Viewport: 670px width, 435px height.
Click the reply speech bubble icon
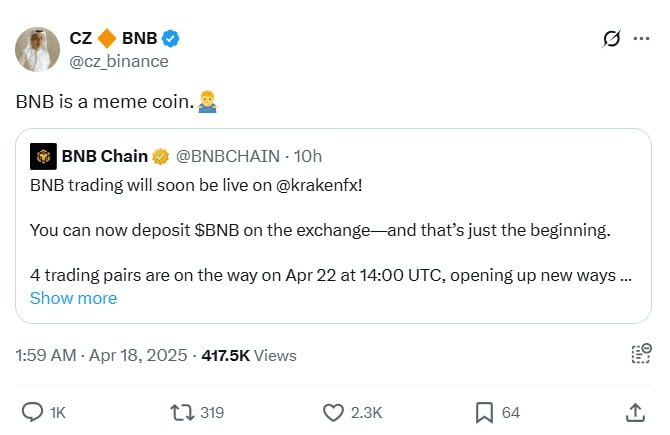32,412
